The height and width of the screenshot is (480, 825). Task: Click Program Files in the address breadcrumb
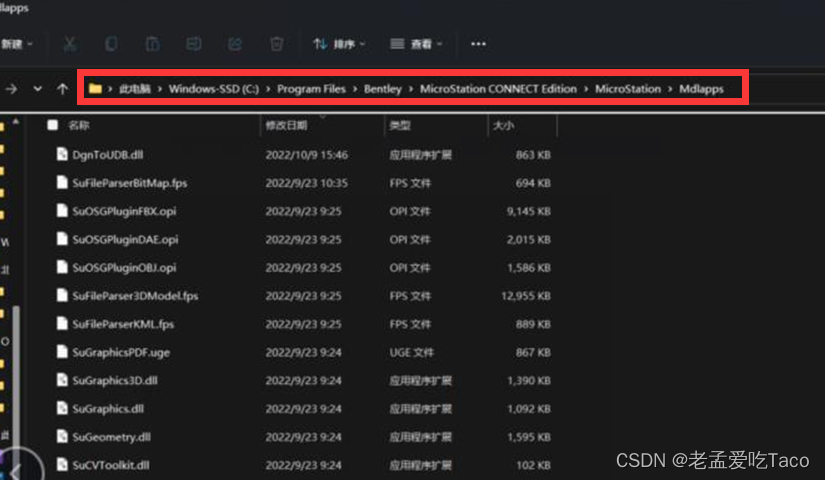click(311, 89)
